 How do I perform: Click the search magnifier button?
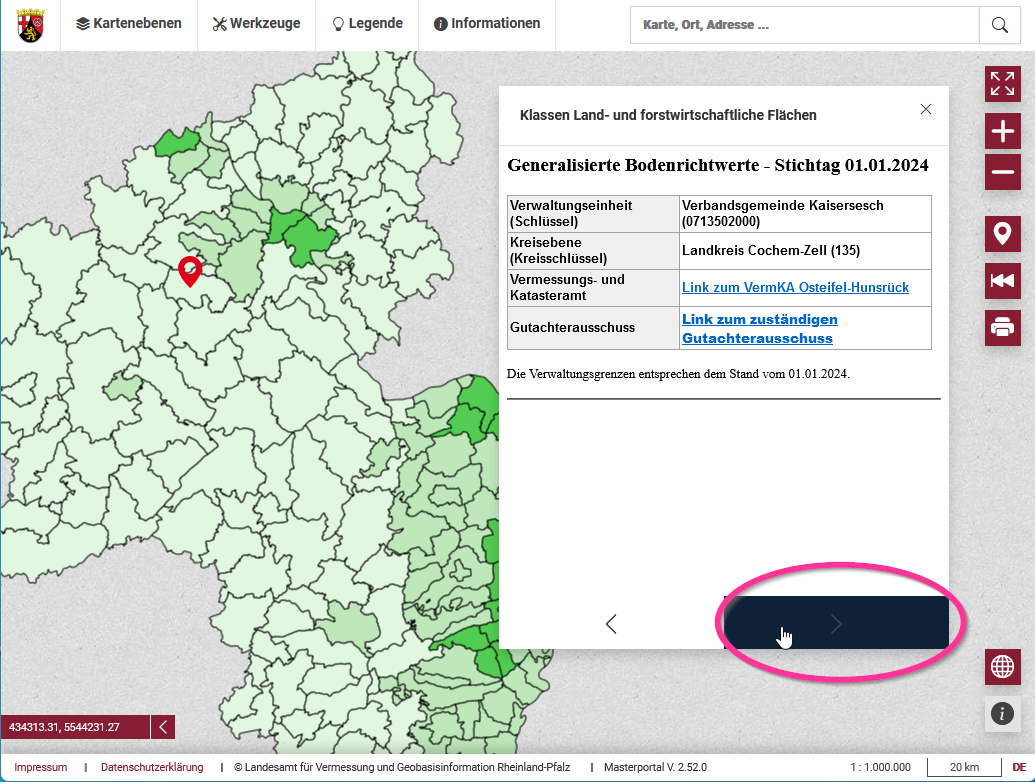tap(999, 25)
